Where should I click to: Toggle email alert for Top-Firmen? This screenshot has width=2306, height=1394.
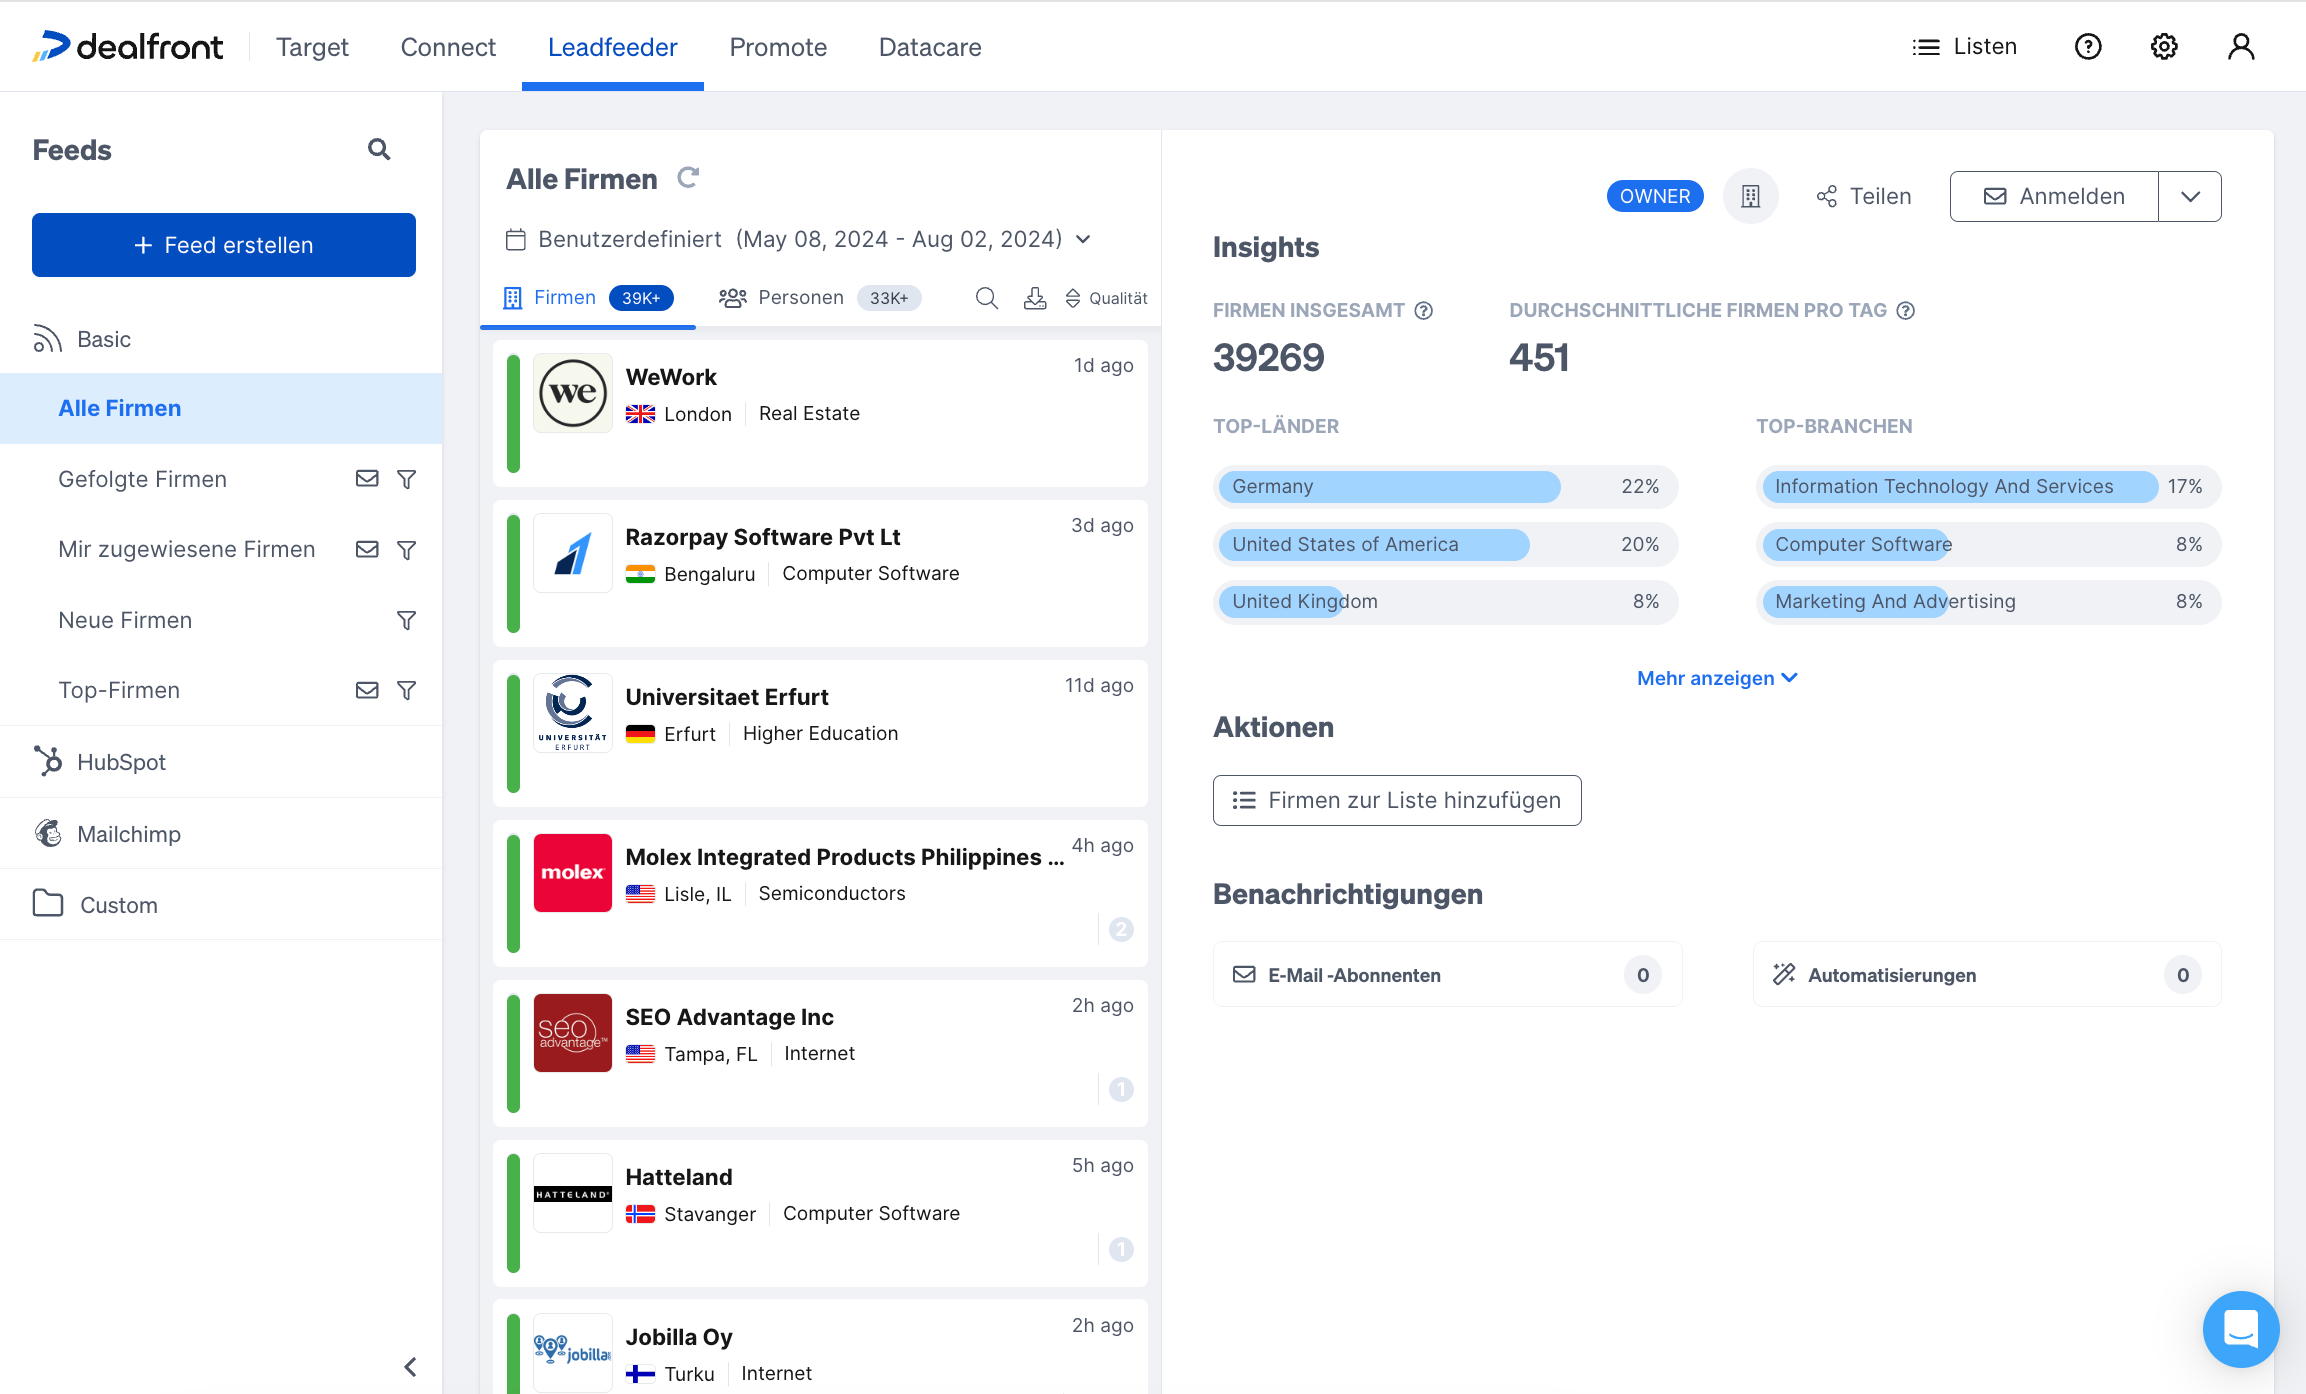[x=367, y=691]
